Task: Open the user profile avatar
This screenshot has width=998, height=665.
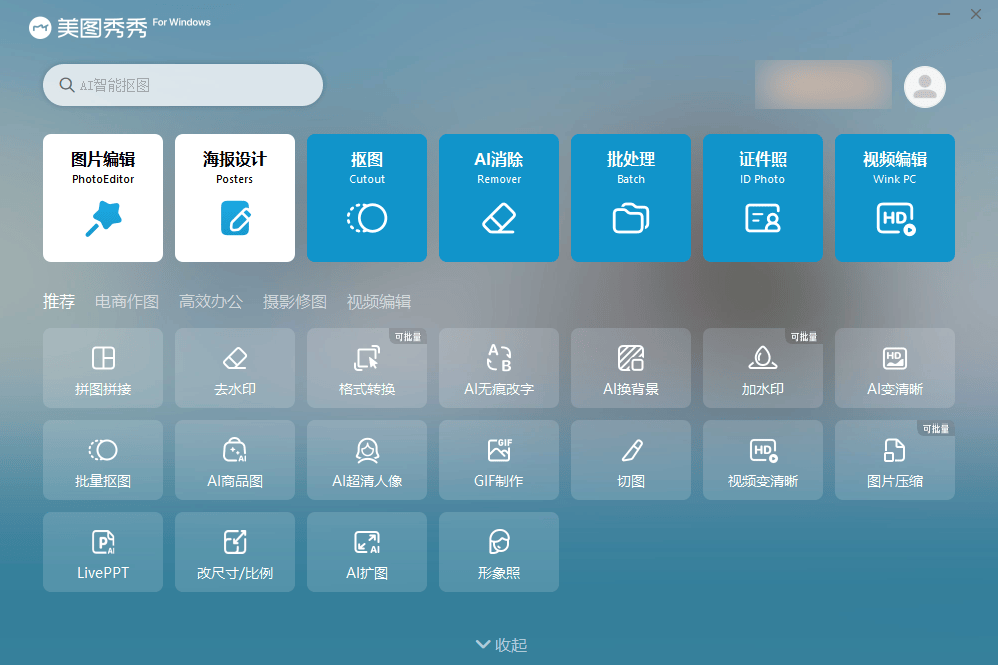Action: [925, 86]
